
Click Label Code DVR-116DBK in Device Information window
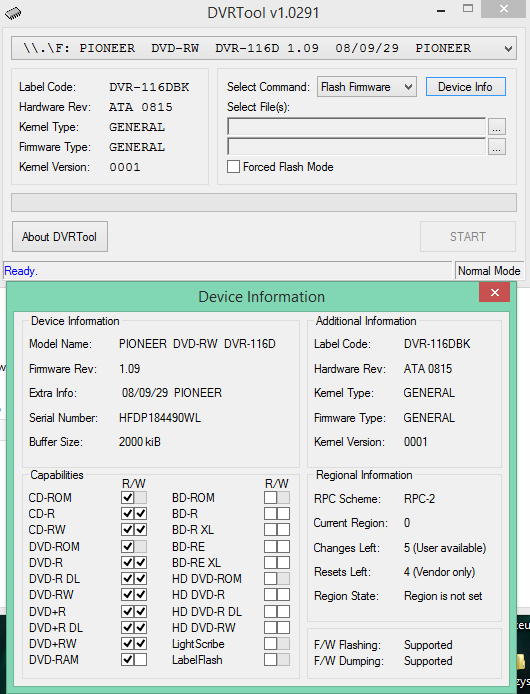coord(437,344)
